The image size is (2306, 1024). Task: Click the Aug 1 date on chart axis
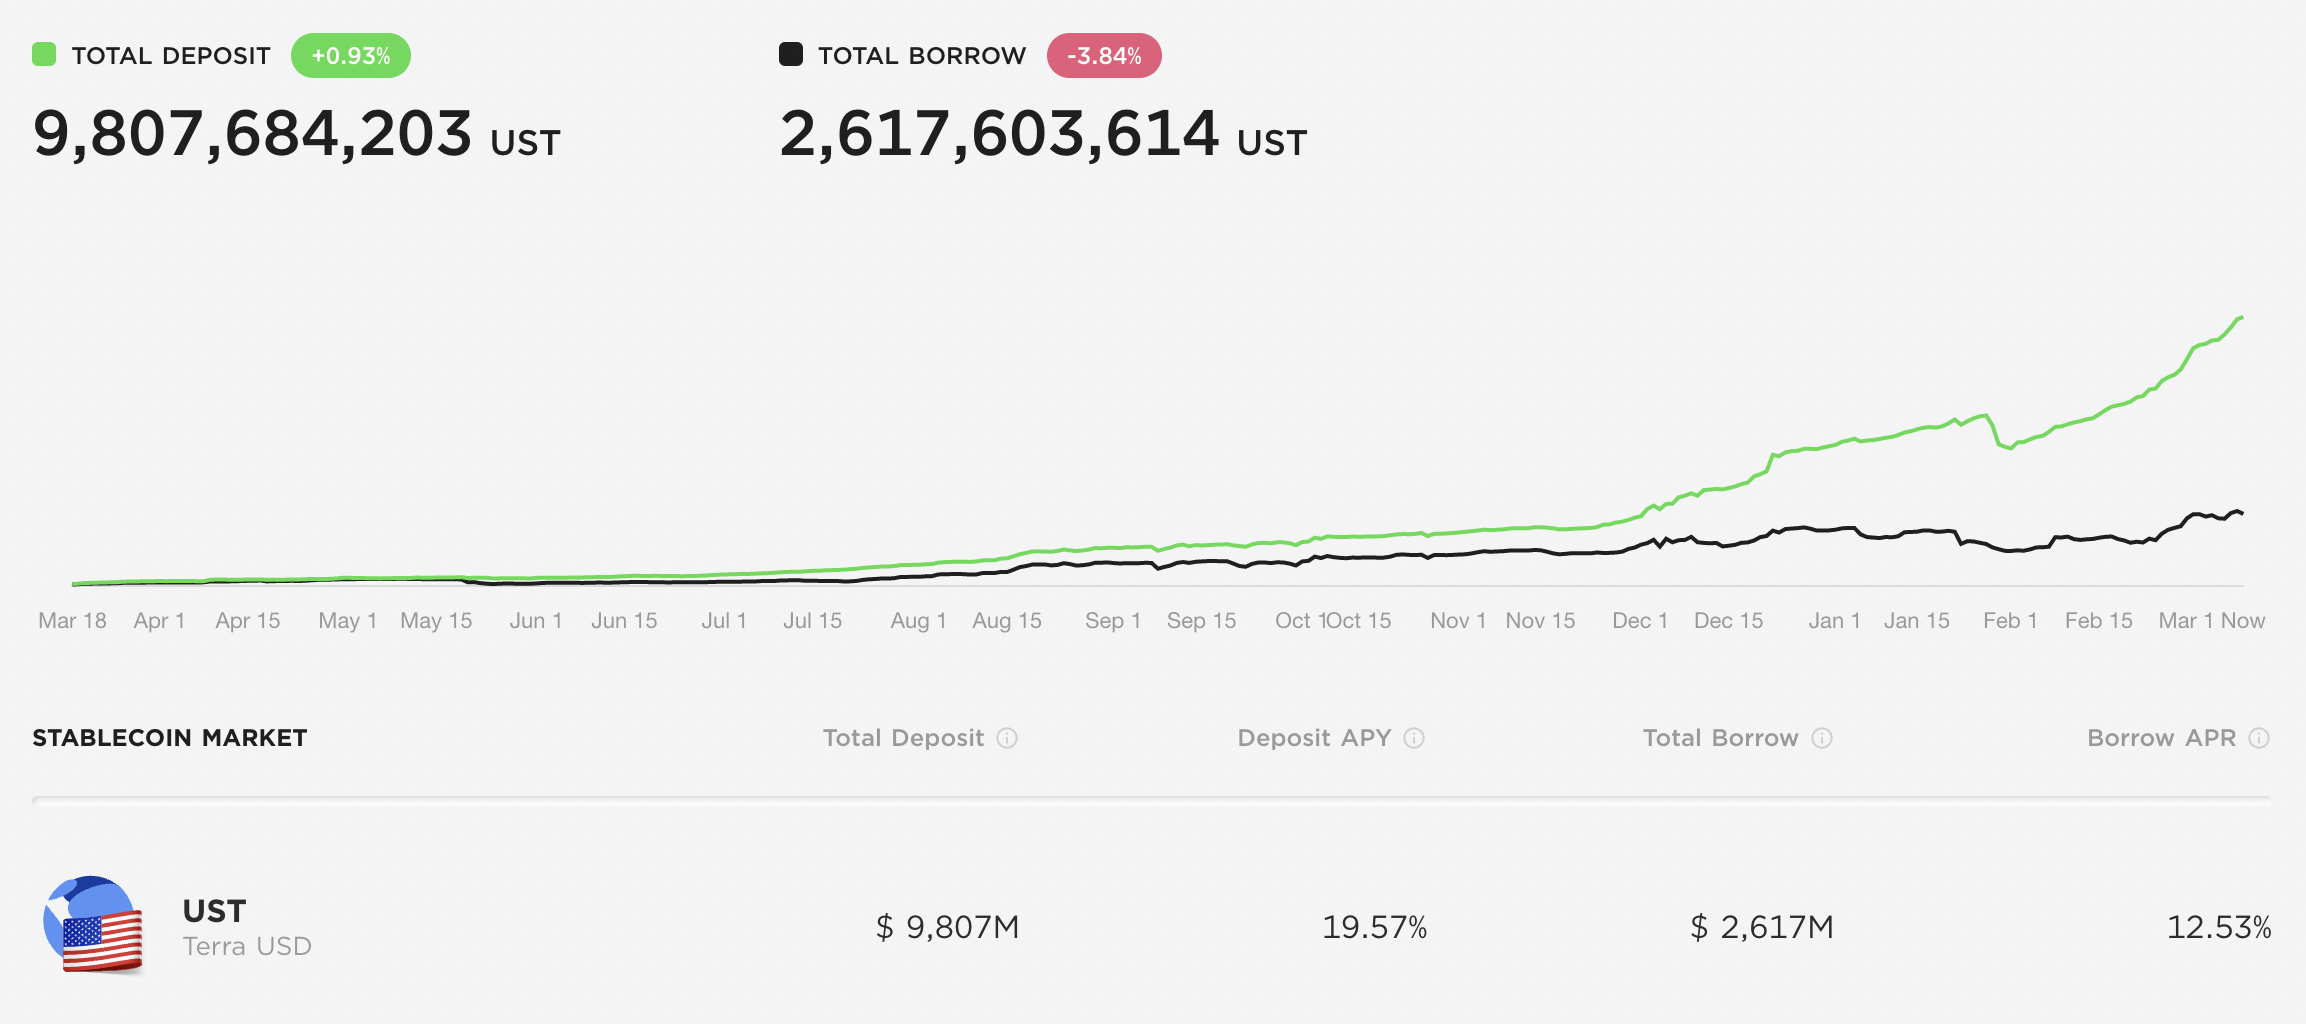[x=918, y=621]
